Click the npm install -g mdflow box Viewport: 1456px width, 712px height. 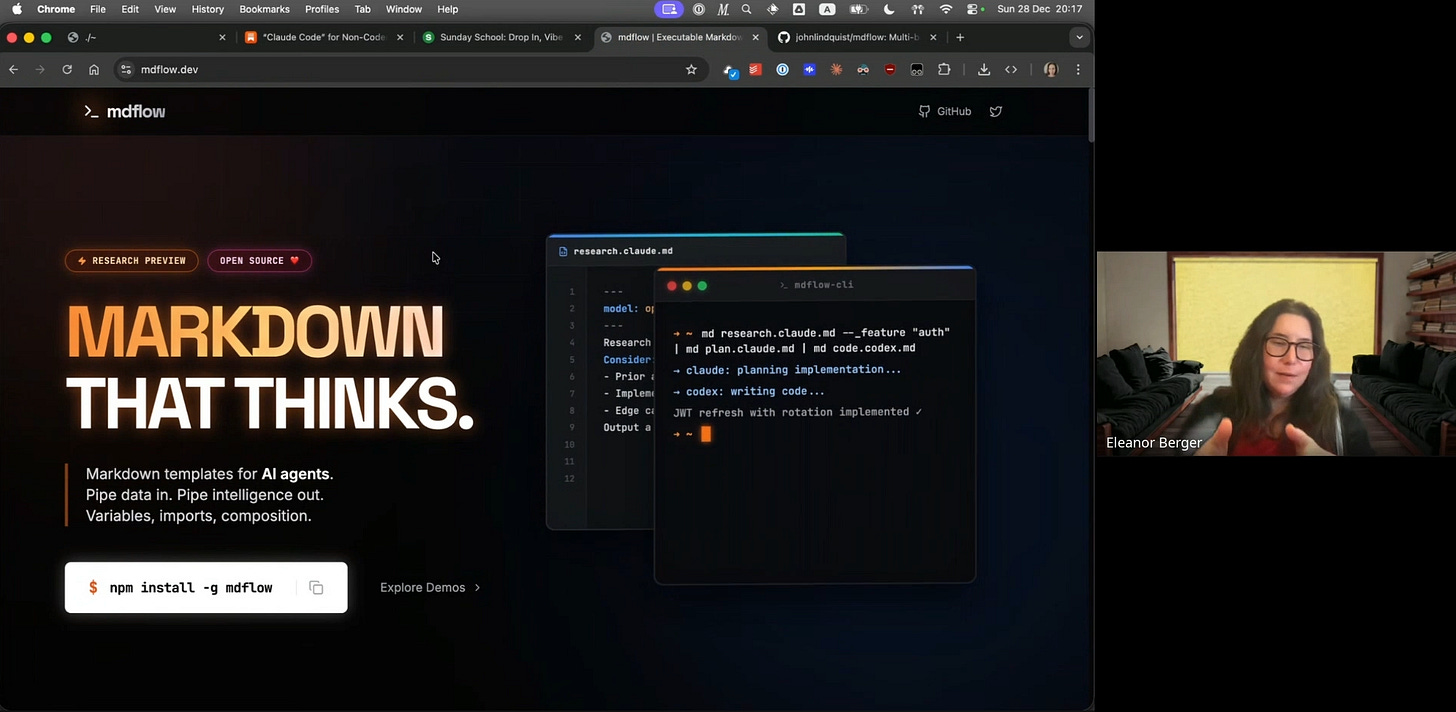(206, 588)
